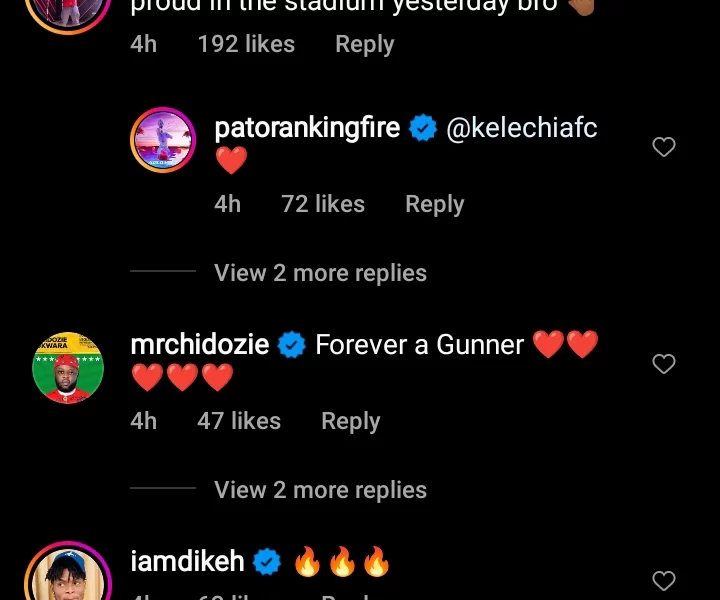View the 192 likes list
Screen dimensions: 720x600
pyautogui.click(x=246, y=44)
